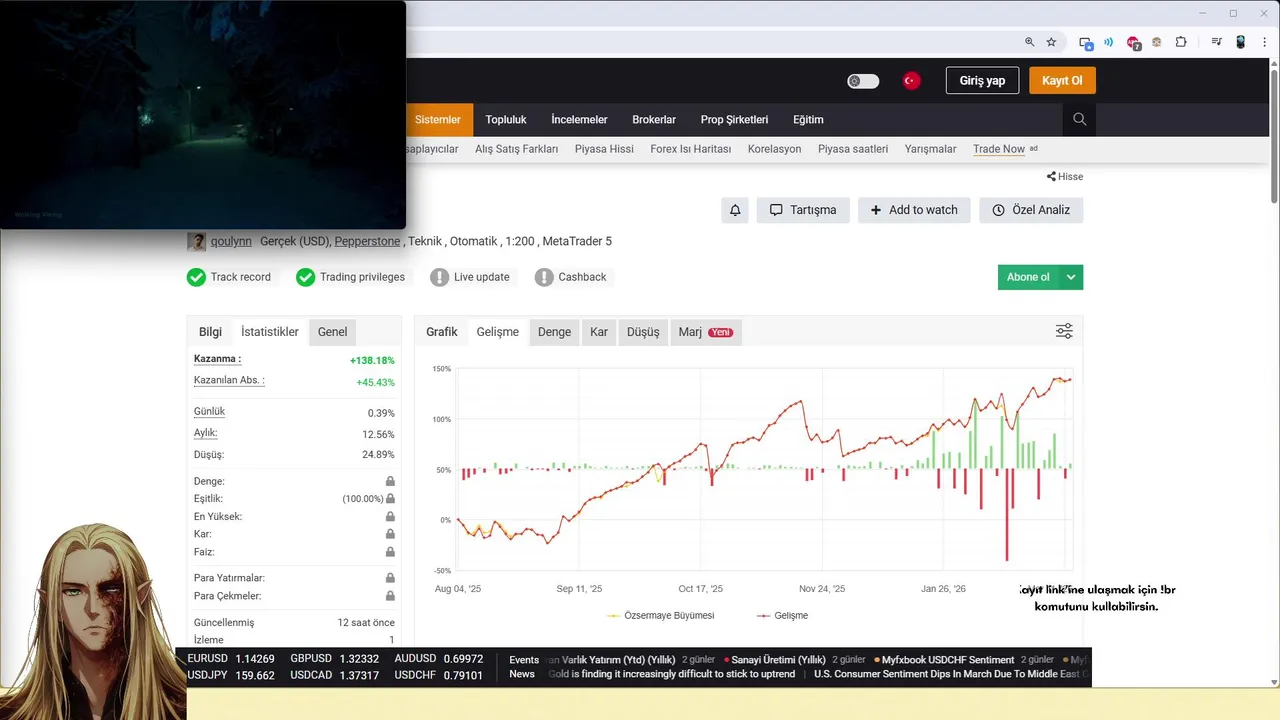Open the Tartışma discussion button

click(803, 210)
